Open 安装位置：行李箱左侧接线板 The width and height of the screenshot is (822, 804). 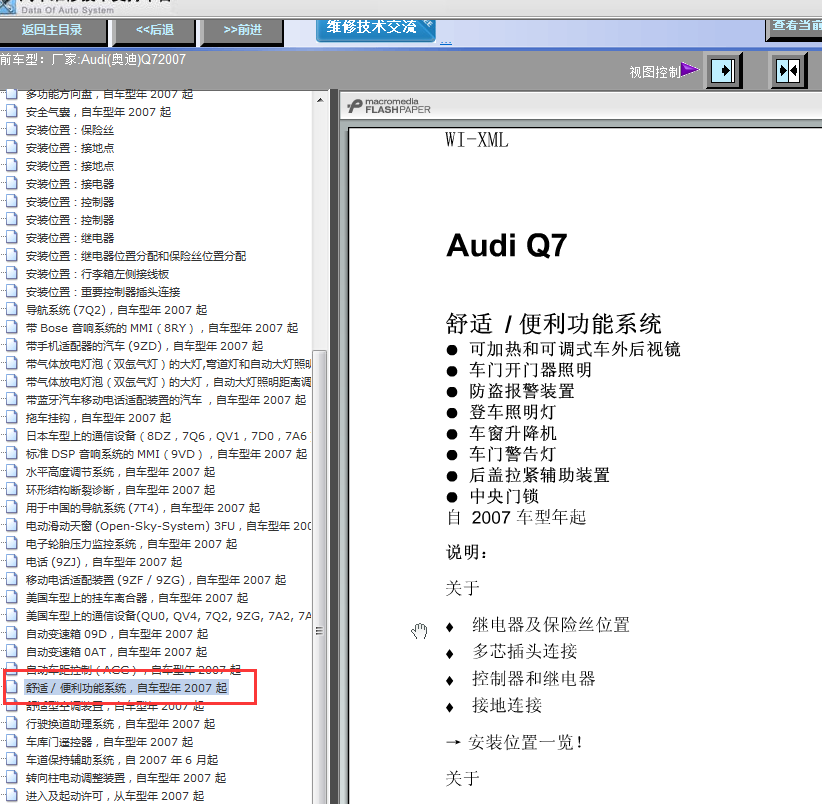(98, 274)
